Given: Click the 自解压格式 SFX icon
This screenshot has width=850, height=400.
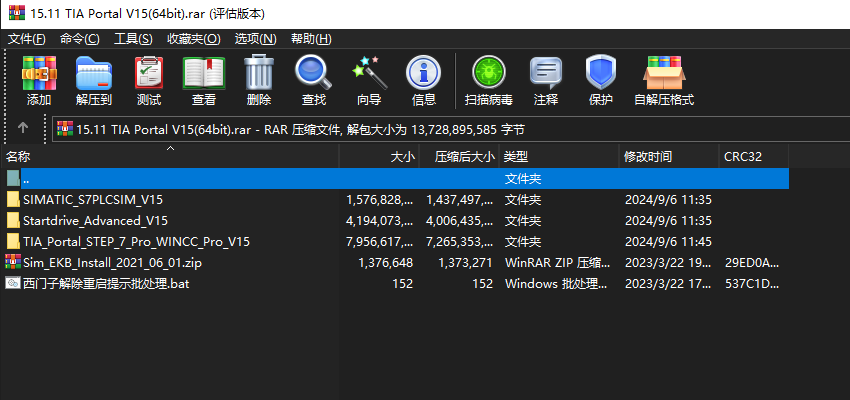Looking at the screenshot, I should [x=664, y=73].
